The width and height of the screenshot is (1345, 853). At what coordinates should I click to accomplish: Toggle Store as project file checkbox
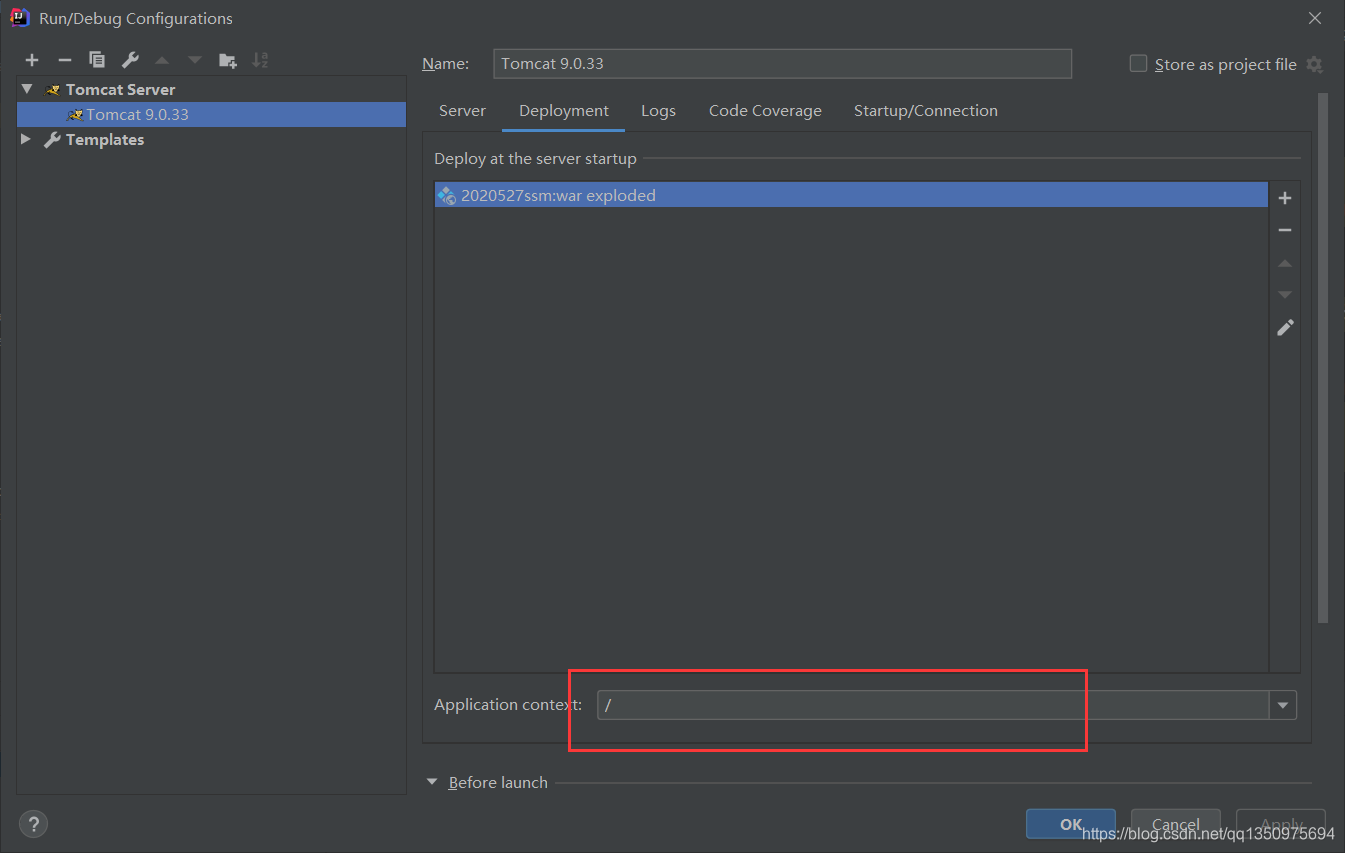1138,63
